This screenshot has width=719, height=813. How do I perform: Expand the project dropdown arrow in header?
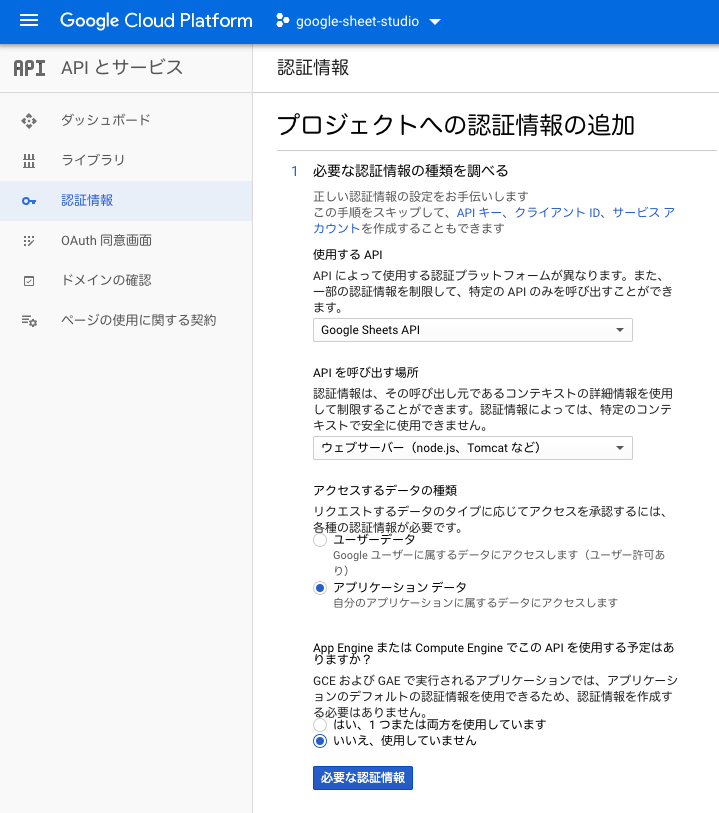pos(435,22)
